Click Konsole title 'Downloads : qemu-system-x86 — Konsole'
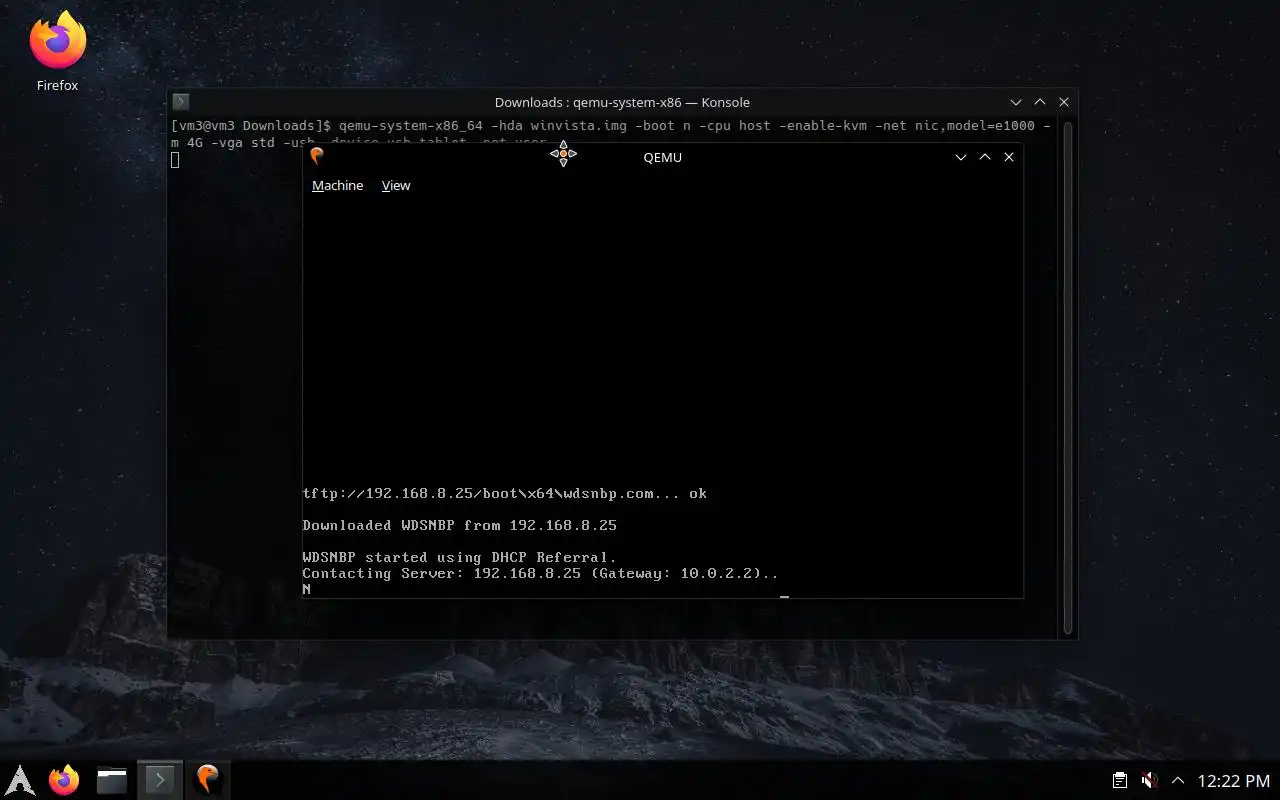This screenshot has height=800, width=1280. (622, 102)
